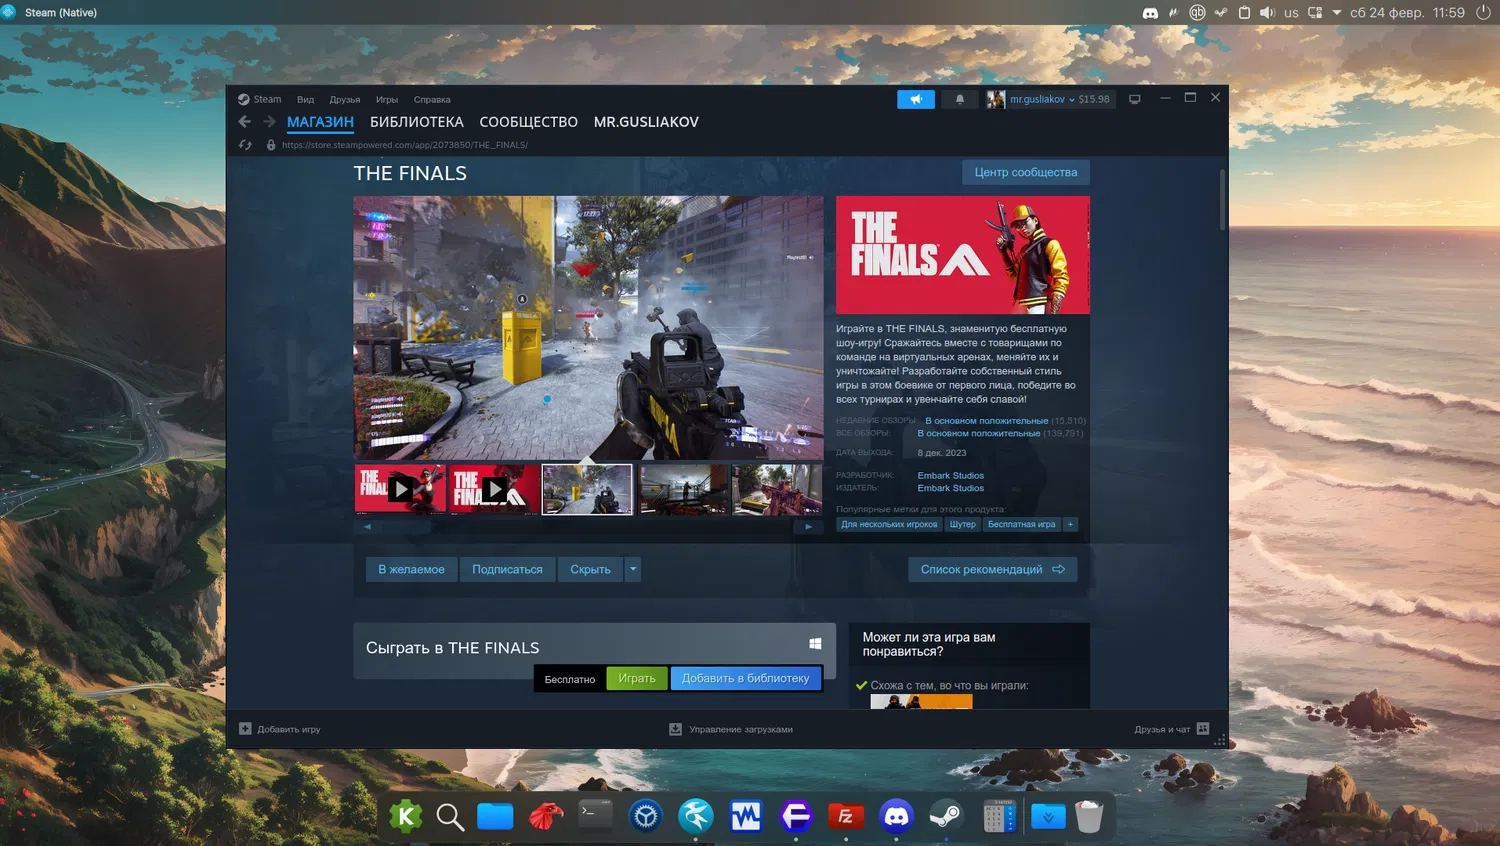Image resolution: width=1500 pixels, height=846 pixels.
Task: Open the Друзья menu
Action: point(345,100)
